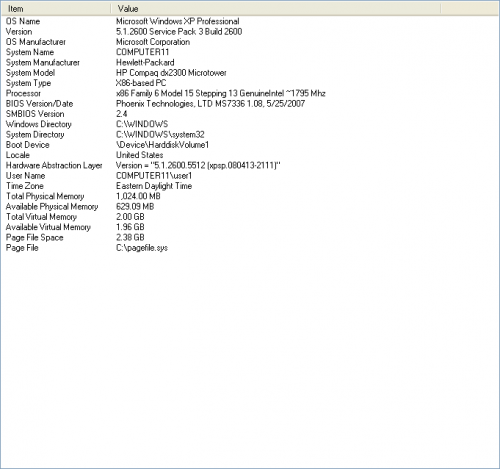Select the Total Physical Memory label
500x469 pixels.
45,196
